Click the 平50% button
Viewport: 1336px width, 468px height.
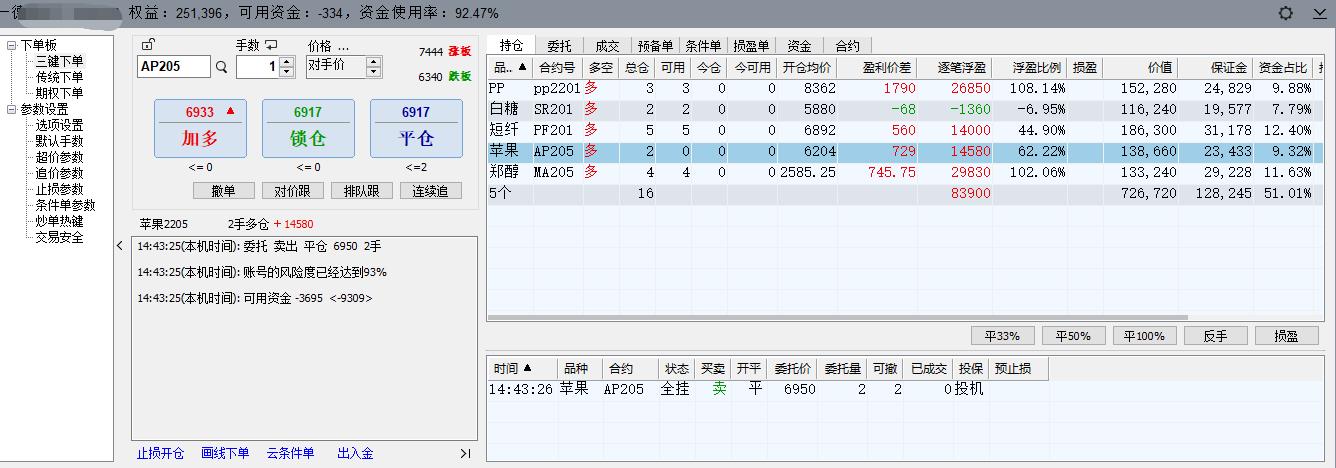pos(1075,336)
